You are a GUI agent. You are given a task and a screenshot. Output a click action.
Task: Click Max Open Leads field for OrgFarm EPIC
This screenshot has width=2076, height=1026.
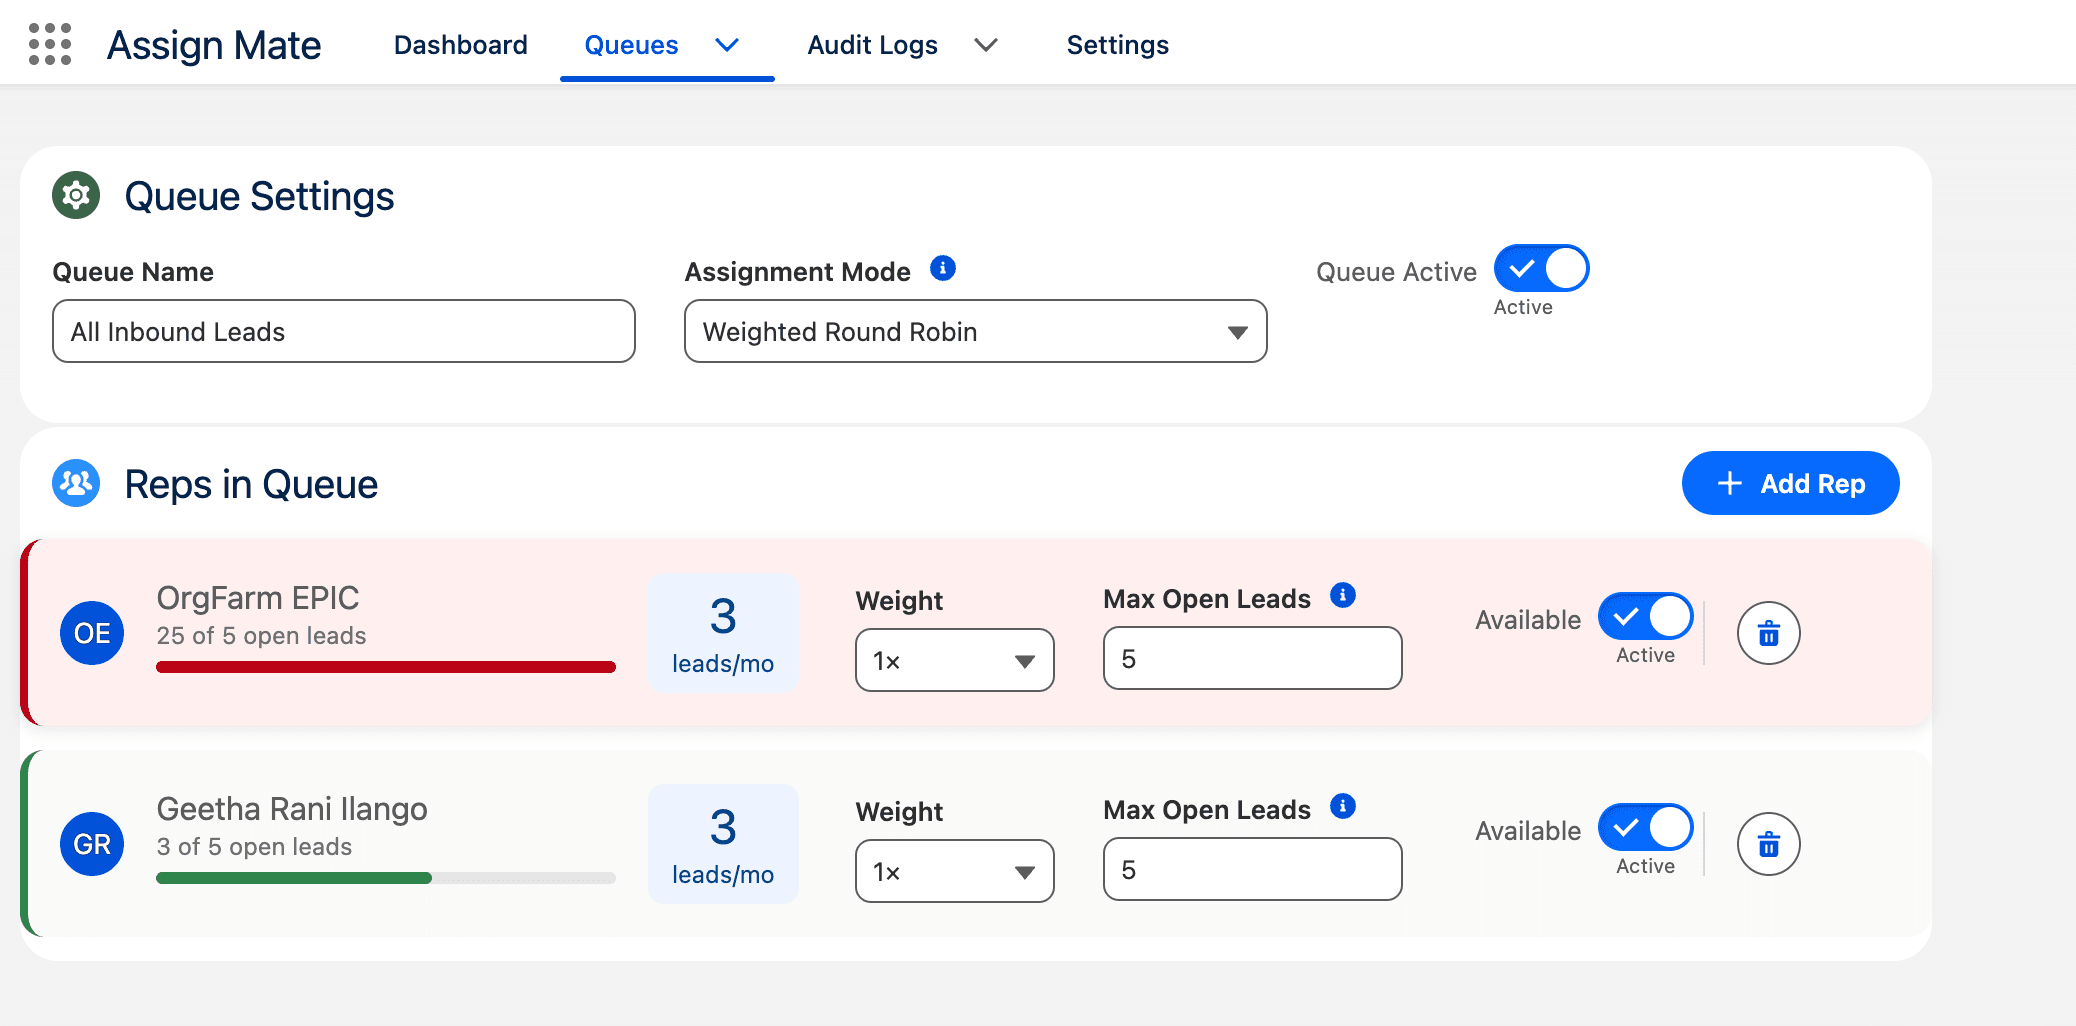[1253, 658]
